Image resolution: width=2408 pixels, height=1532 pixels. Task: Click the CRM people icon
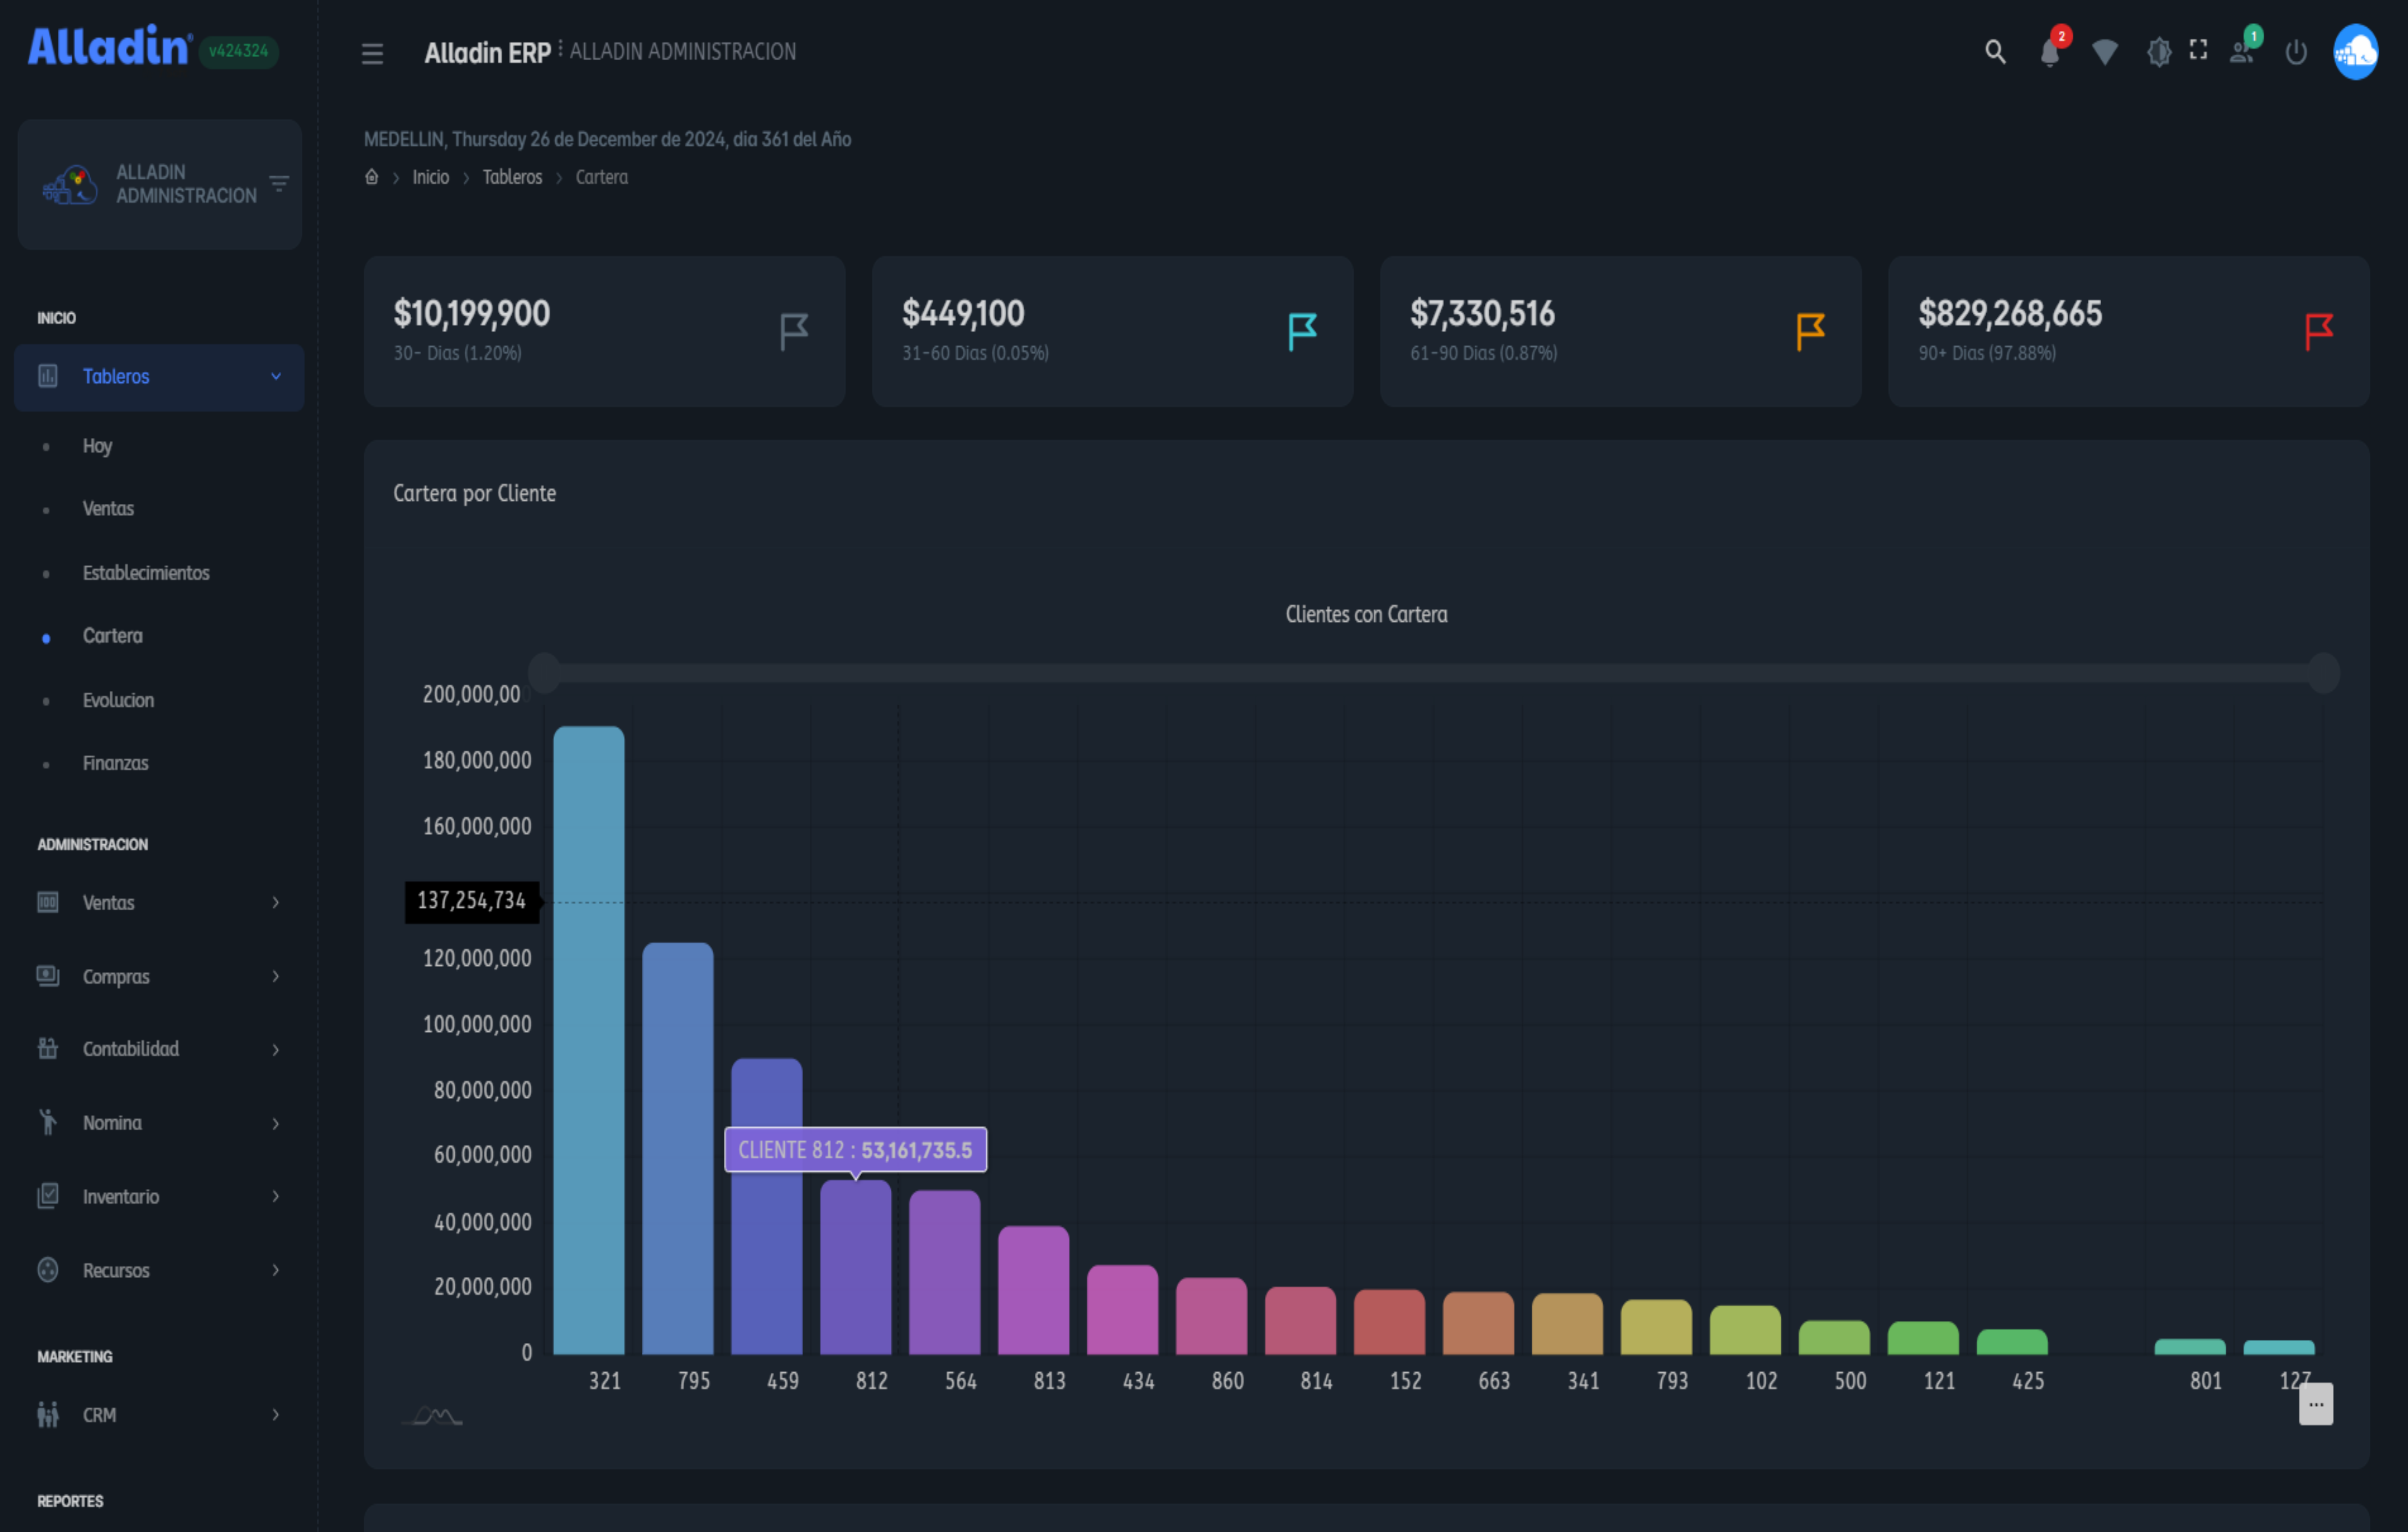48,1414
